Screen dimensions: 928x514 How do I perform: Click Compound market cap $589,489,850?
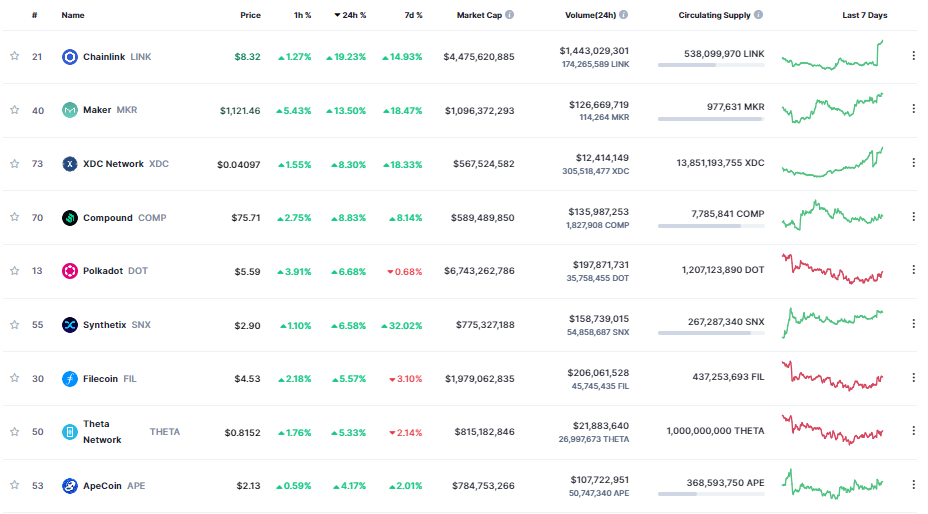(x=482, y=218)
